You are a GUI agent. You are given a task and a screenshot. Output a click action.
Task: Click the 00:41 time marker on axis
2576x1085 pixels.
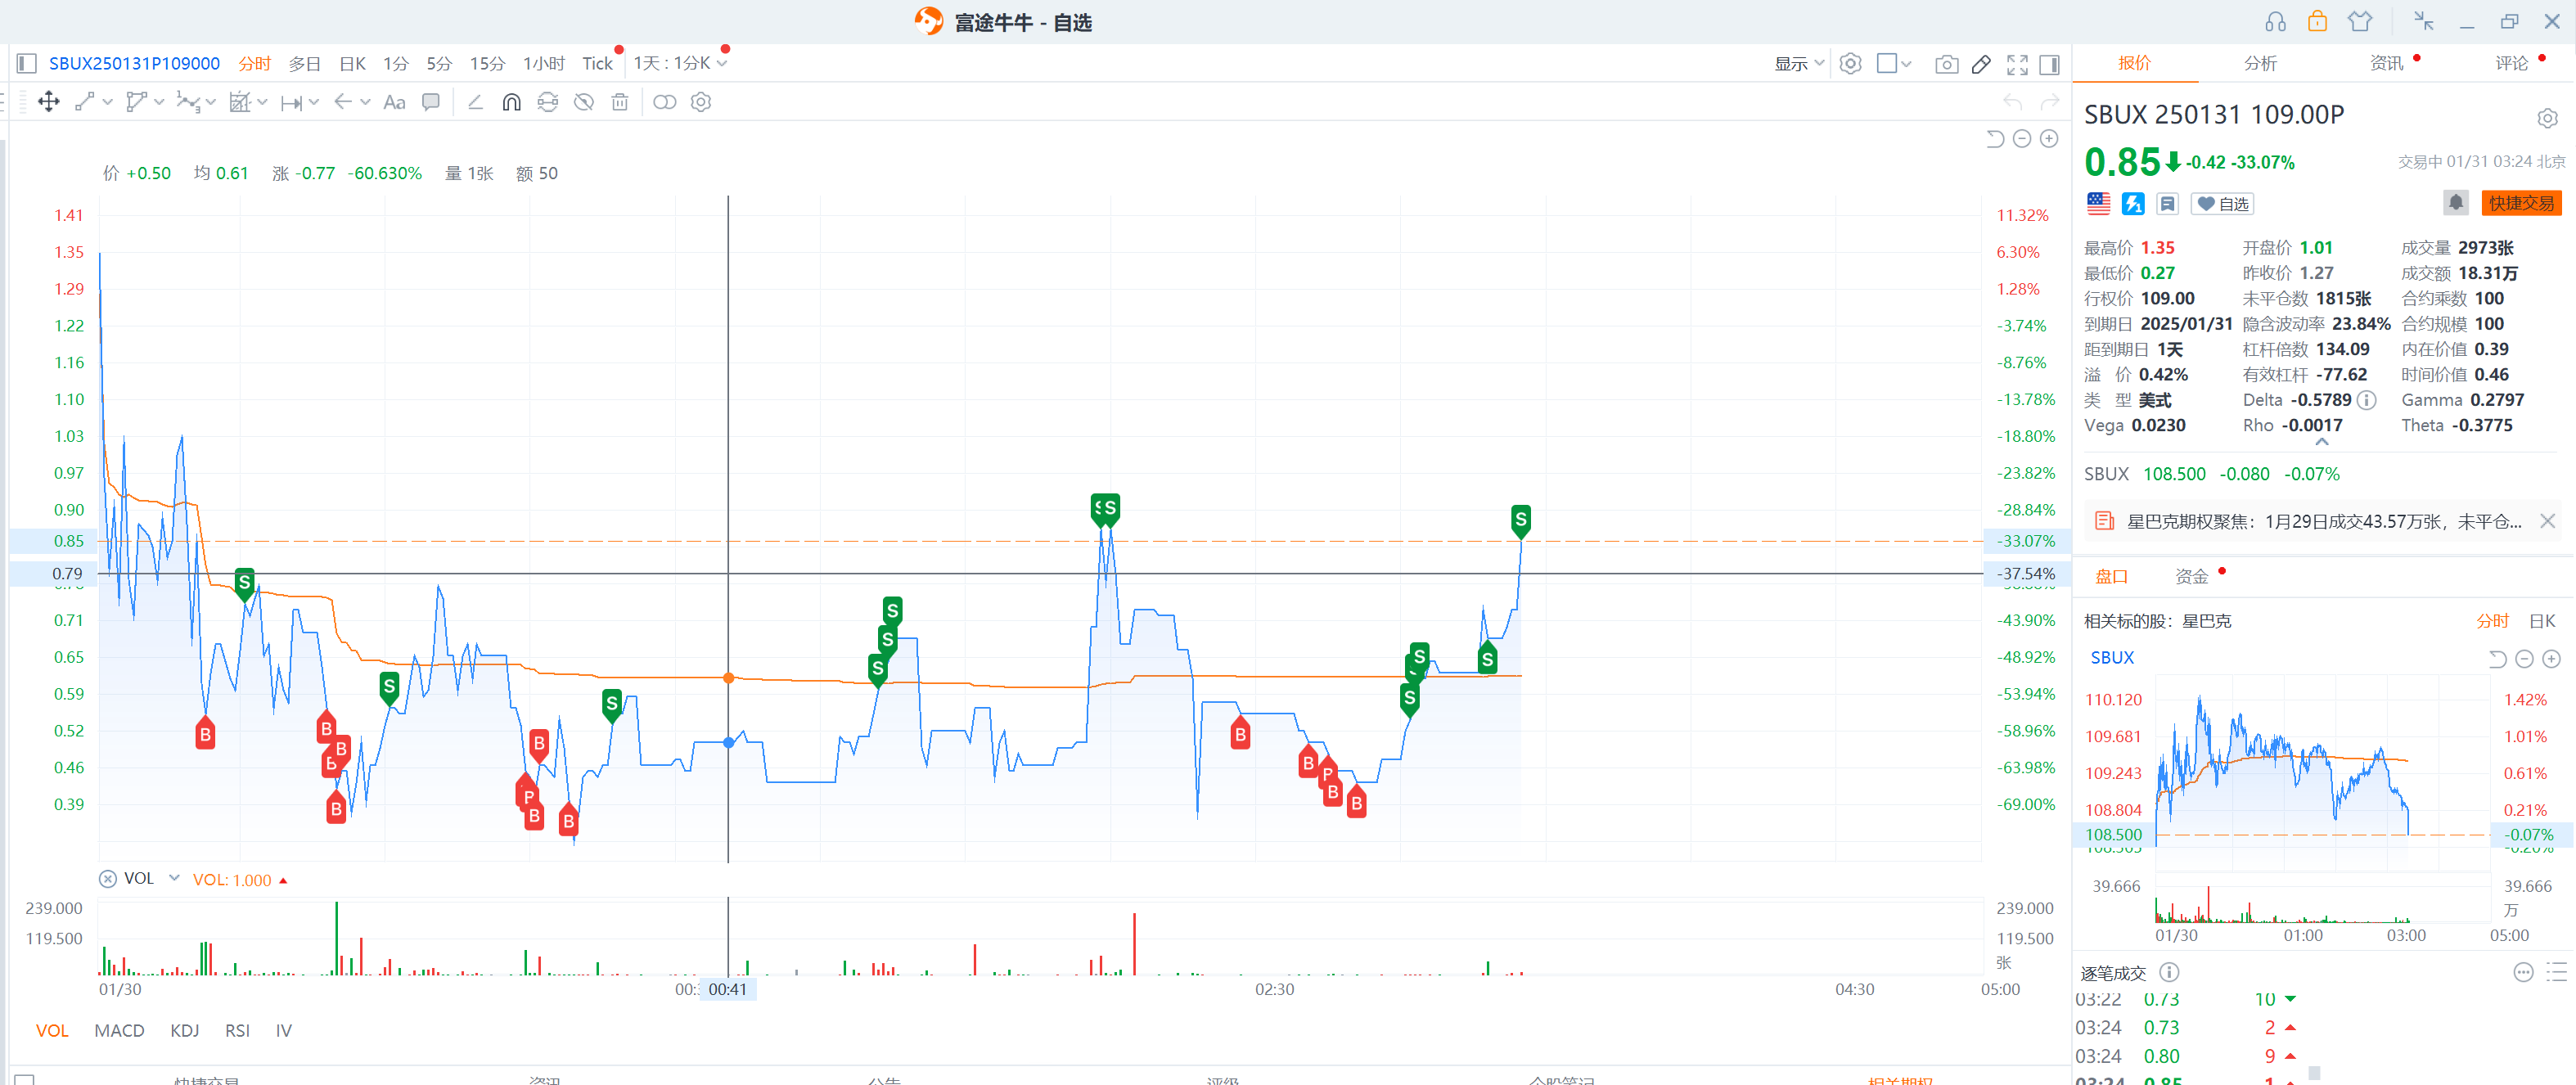click(x=727, y=989)
